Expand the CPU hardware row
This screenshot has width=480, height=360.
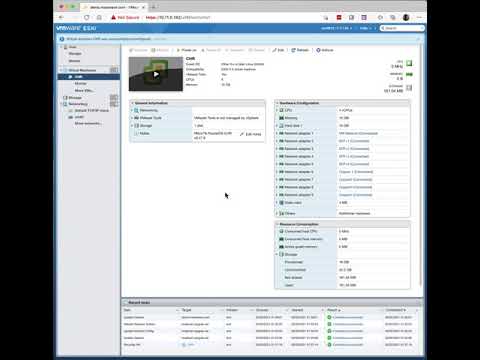pos(277,110)
